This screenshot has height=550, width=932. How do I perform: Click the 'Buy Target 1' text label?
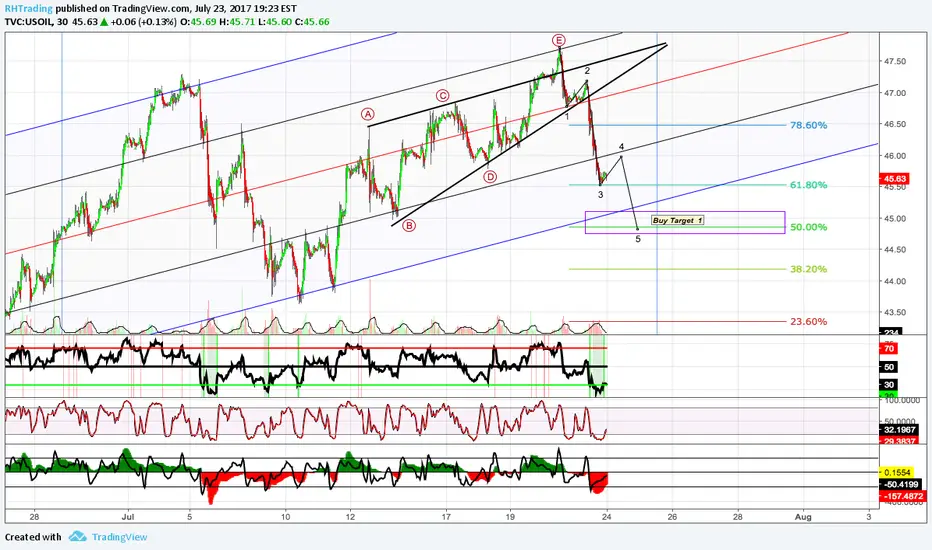(677, 220)
